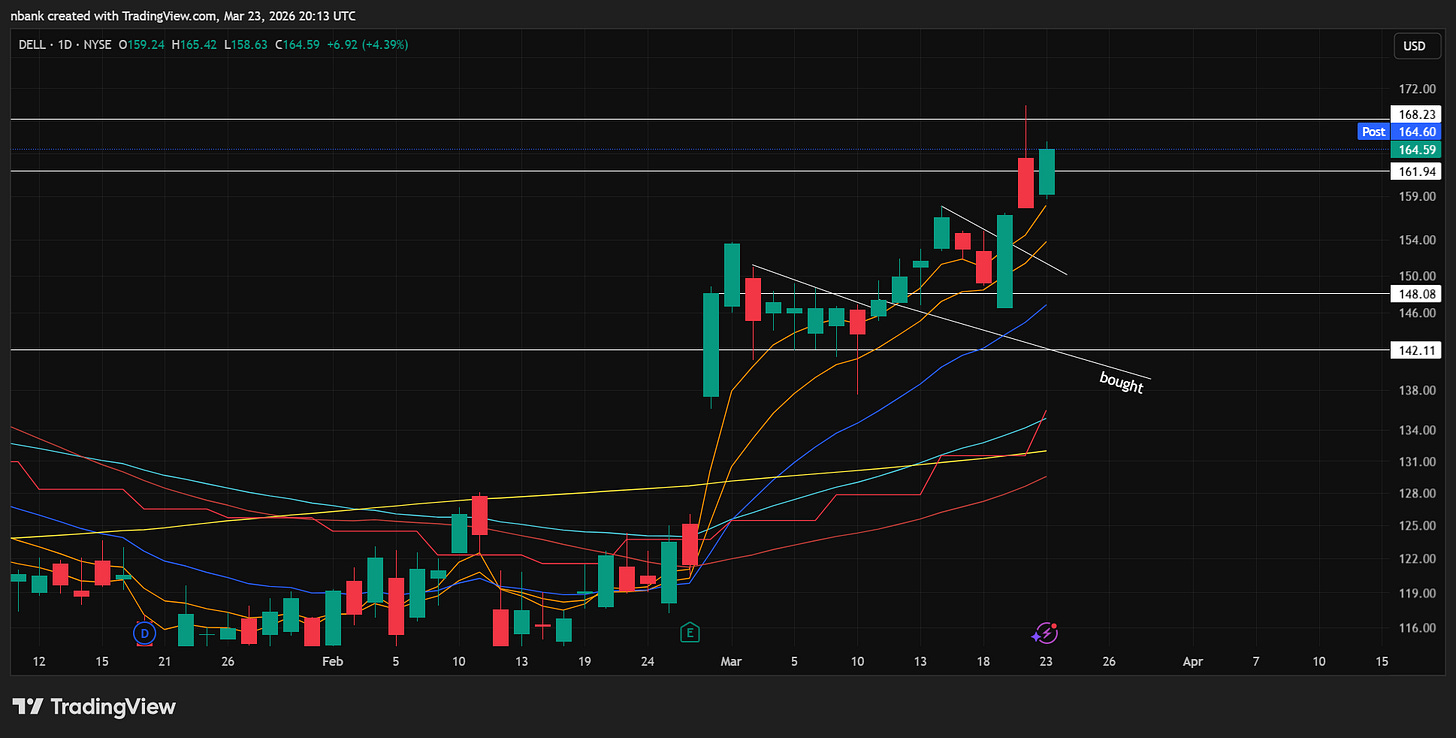1456x738 pixels.
Task: Click the 148.08 horizontal line price label
Action: [x=1415, y=294]
